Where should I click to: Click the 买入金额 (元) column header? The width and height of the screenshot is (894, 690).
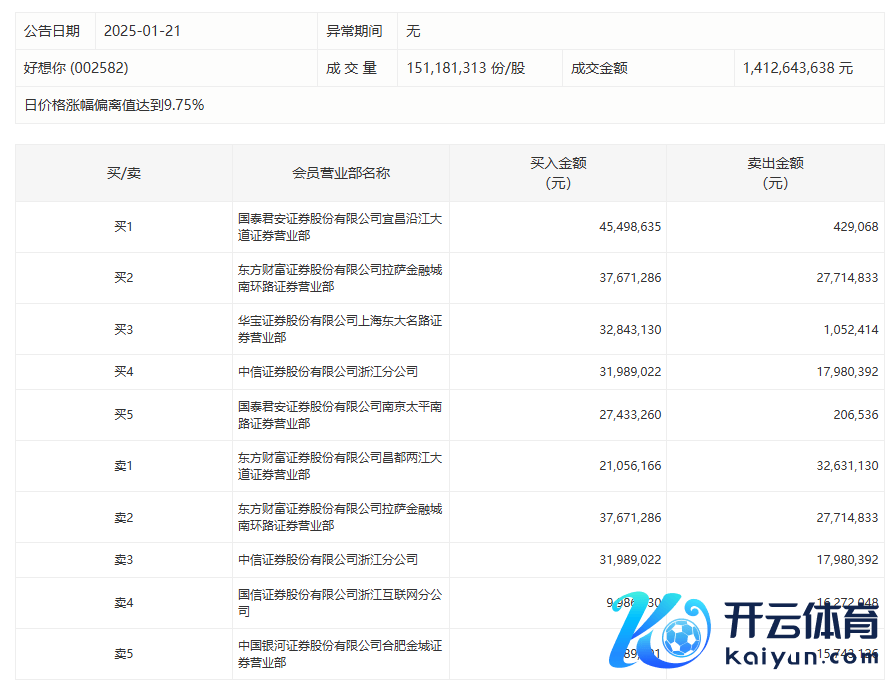click(558, 173)
